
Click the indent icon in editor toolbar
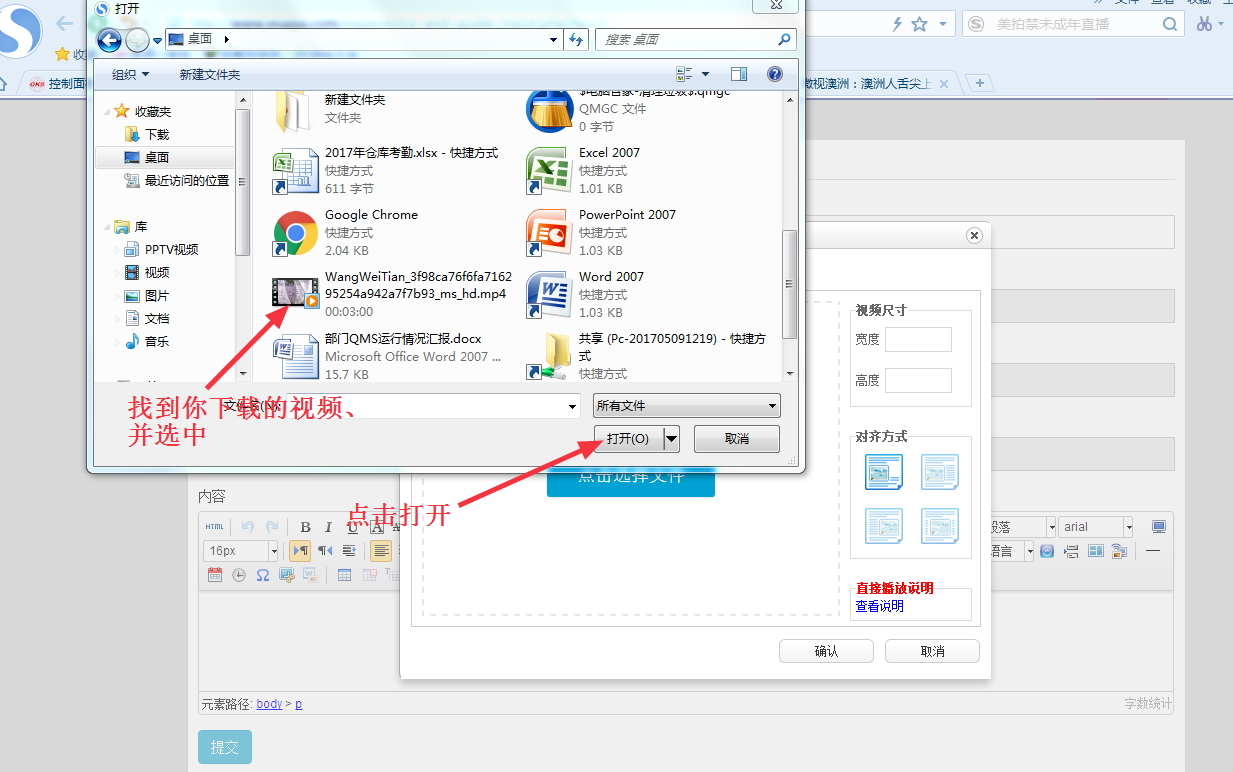click(x=349, y=551)
